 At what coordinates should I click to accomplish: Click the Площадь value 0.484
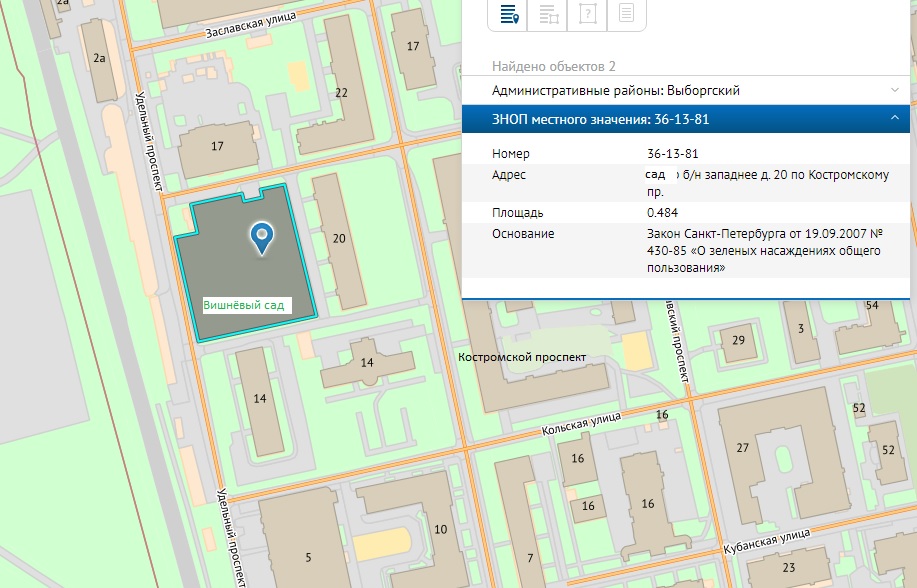663,213
